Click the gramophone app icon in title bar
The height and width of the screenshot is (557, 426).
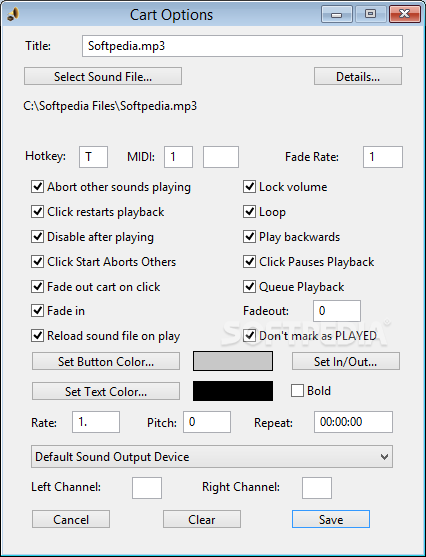point(13,15)
